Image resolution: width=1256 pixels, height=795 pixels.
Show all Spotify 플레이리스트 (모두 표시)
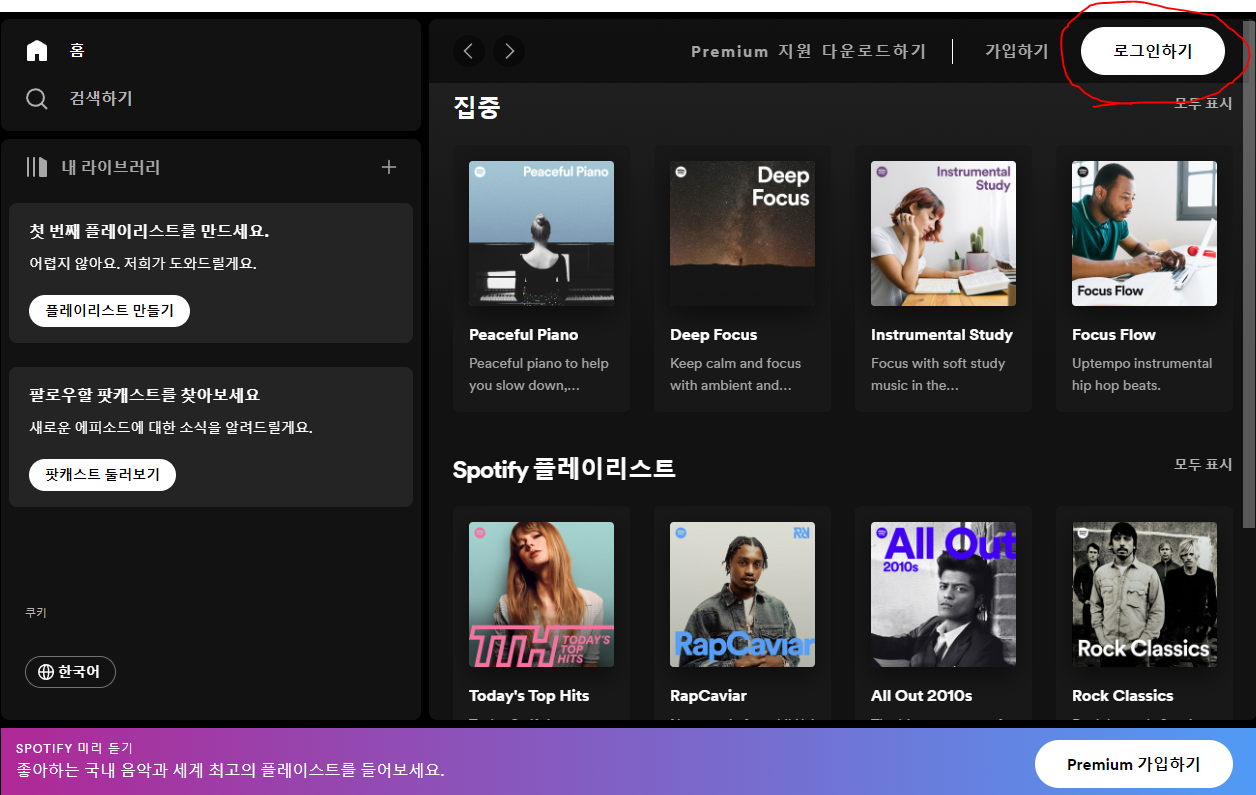click(1203, 465)
